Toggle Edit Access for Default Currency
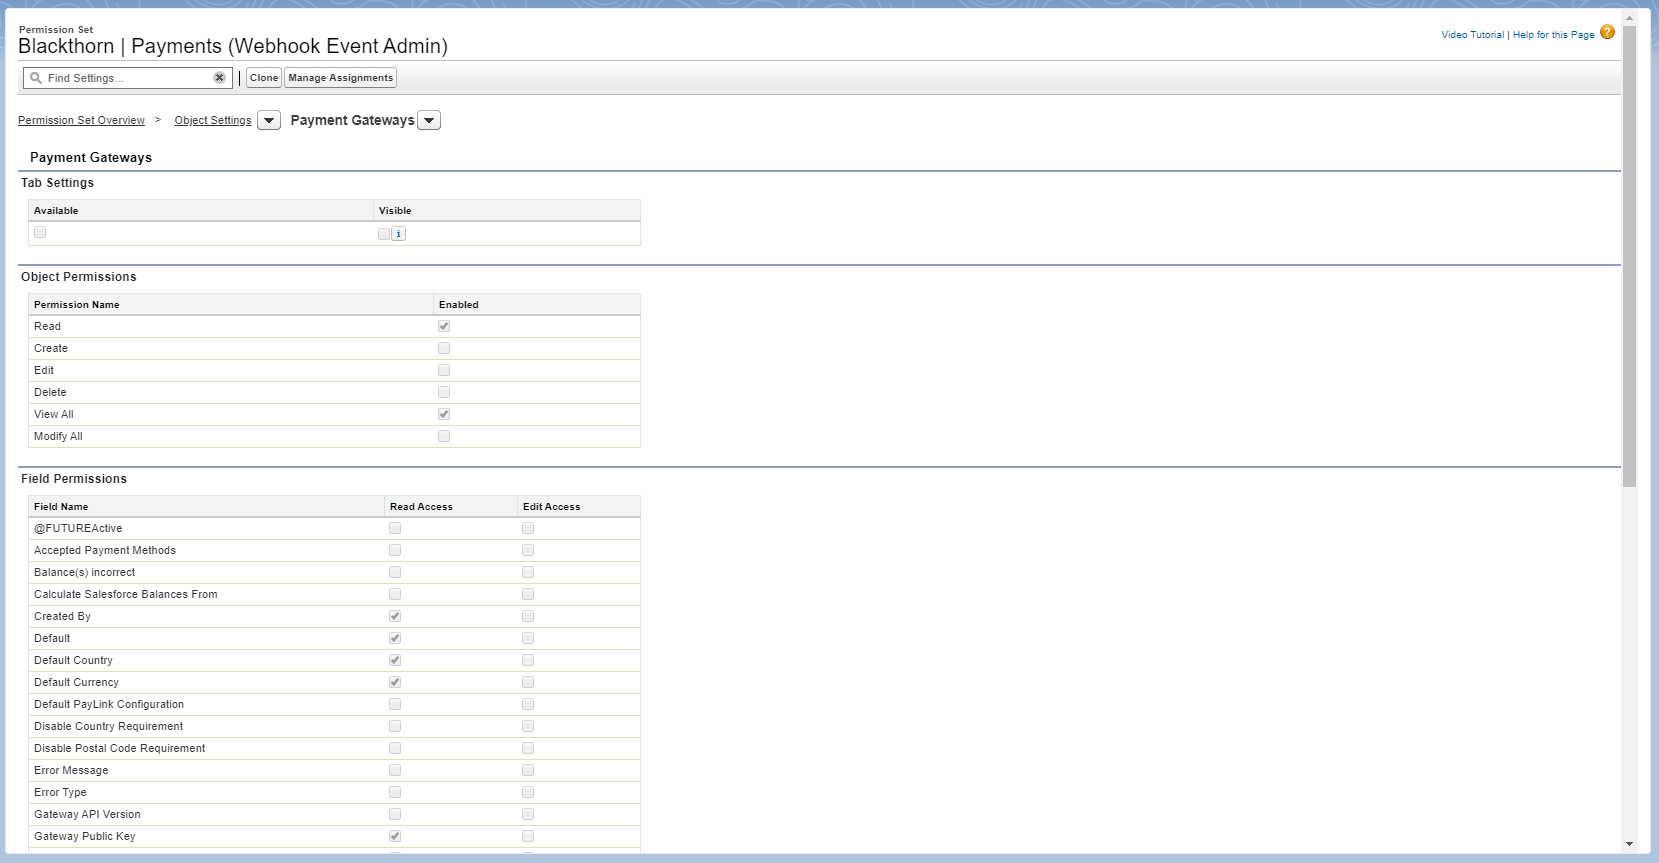The width and height of the screenshot is (1659, 863). [x=528, y=682]
